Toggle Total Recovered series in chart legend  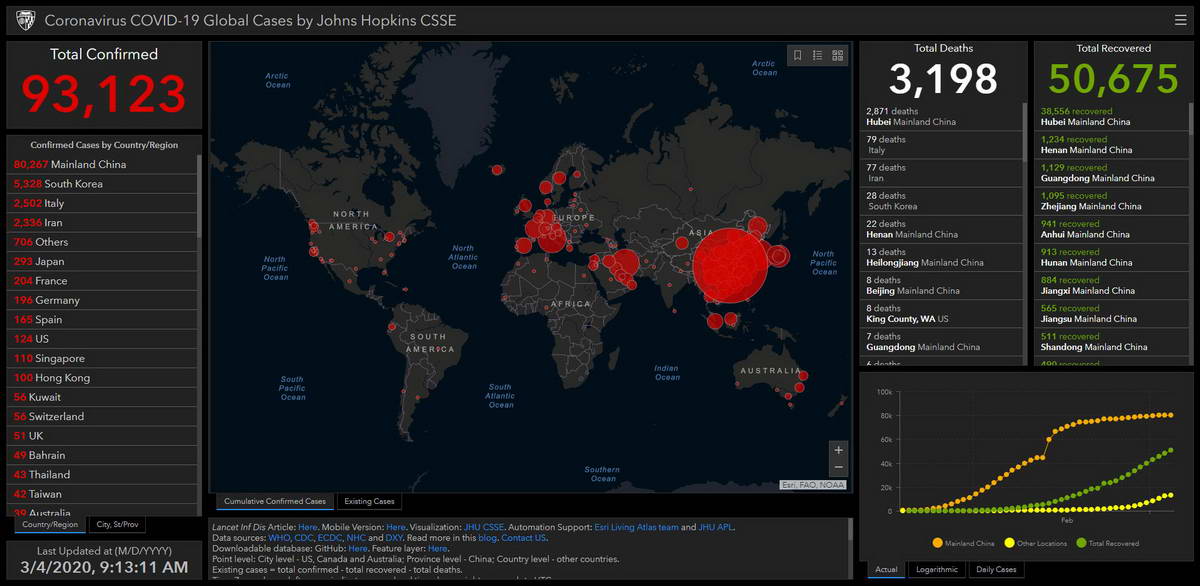(1109, 543)
